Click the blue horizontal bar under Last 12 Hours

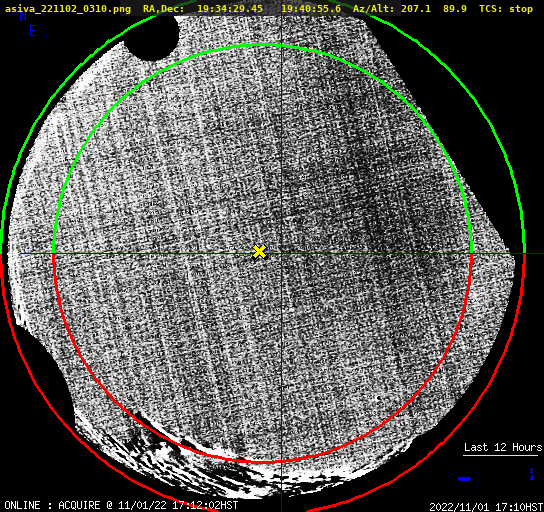click(464, 479)
